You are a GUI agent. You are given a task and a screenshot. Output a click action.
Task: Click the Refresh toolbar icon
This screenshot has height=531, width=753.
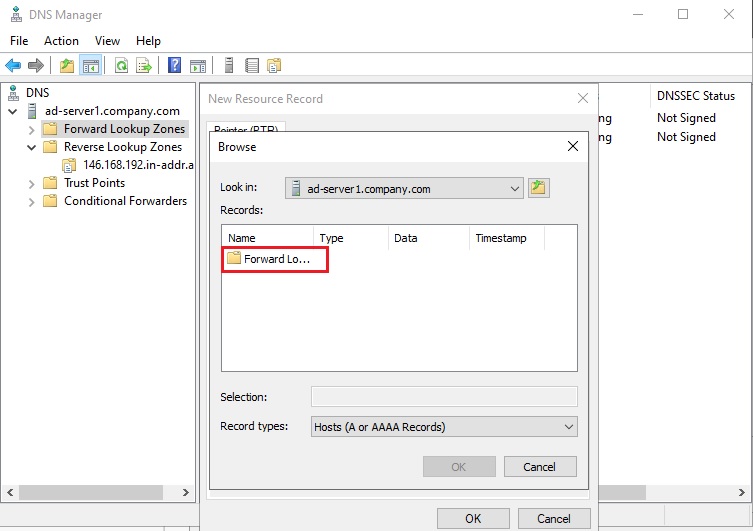click(x=121, y=66)
